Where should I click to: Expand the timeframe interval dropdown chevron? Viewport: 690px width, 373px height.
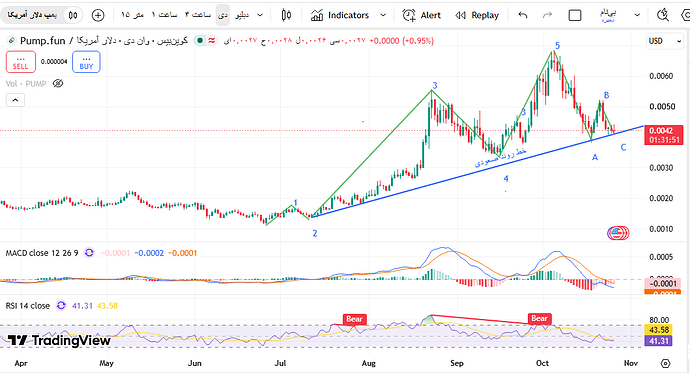click(260, 15)
